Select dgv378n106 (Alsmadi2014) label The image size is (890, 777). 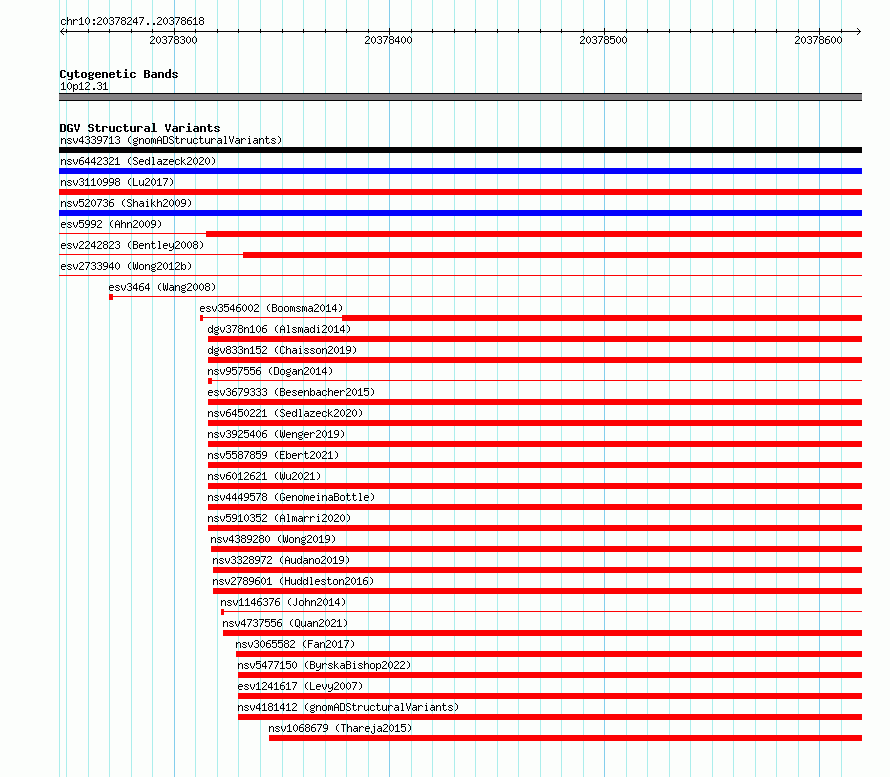click(x=279, y=329)
